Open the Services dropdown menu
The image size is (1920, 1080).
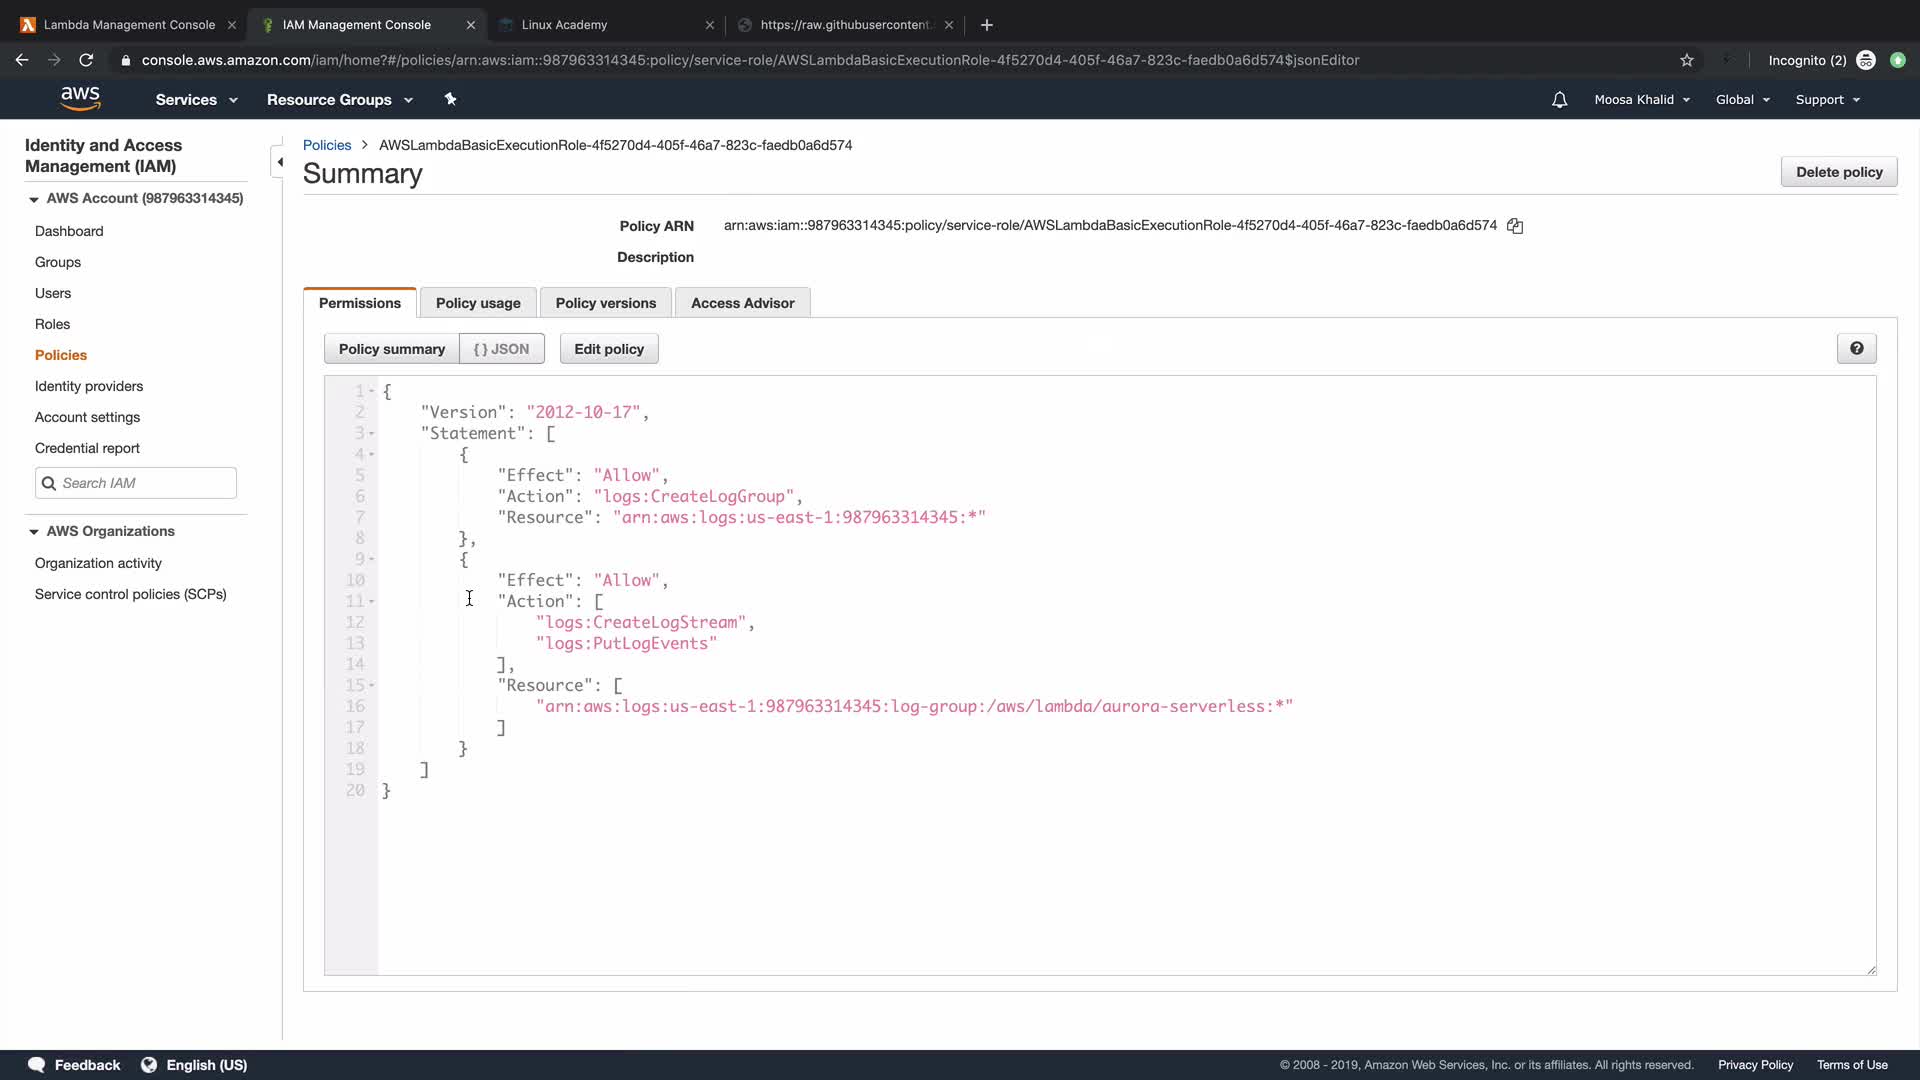point(196,100)
